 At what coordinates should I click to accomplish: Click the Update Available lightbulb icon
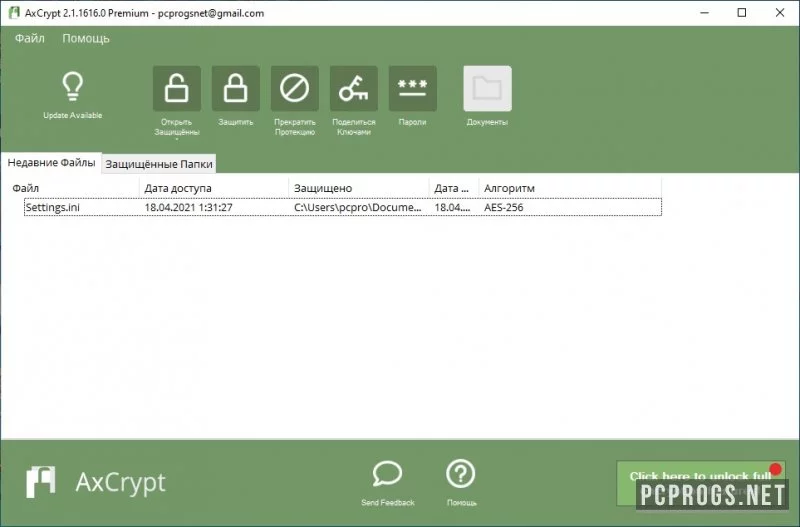tap(72, 86)
